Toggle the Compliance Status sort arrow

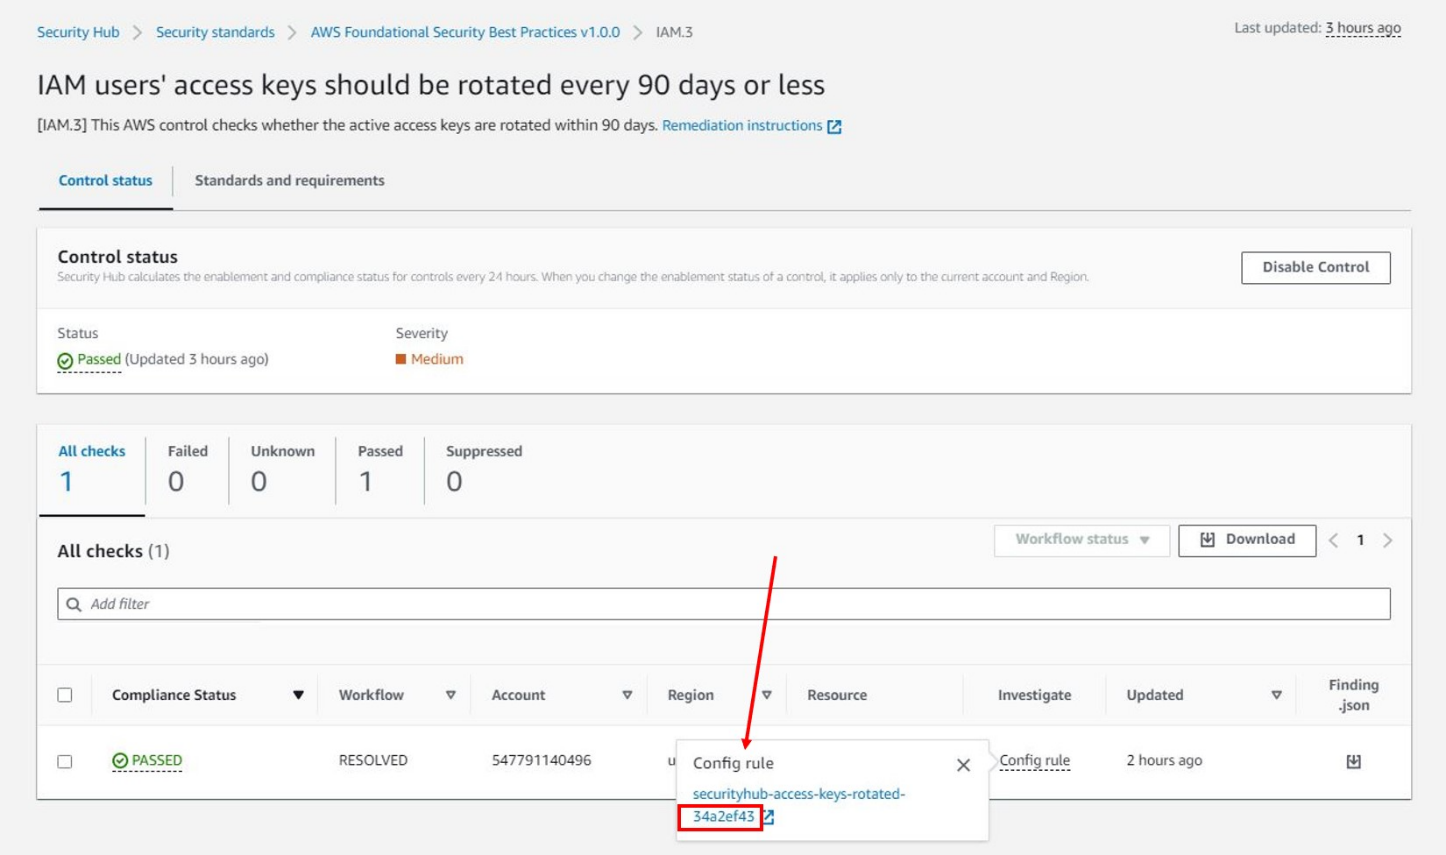point(298,694)
